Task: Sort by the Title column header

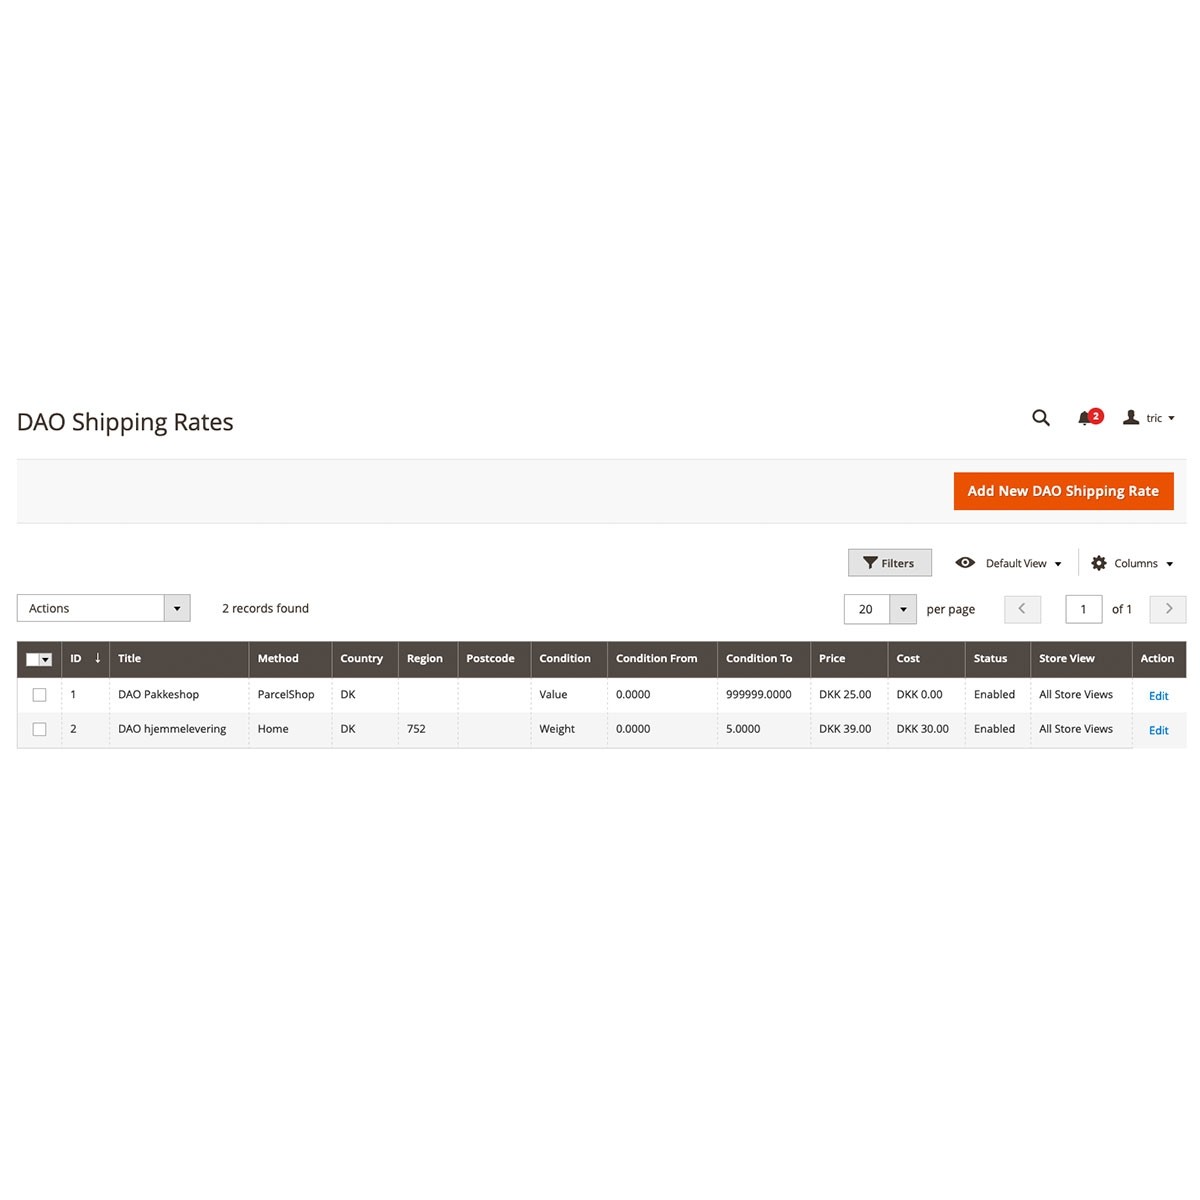Action: 130,658
